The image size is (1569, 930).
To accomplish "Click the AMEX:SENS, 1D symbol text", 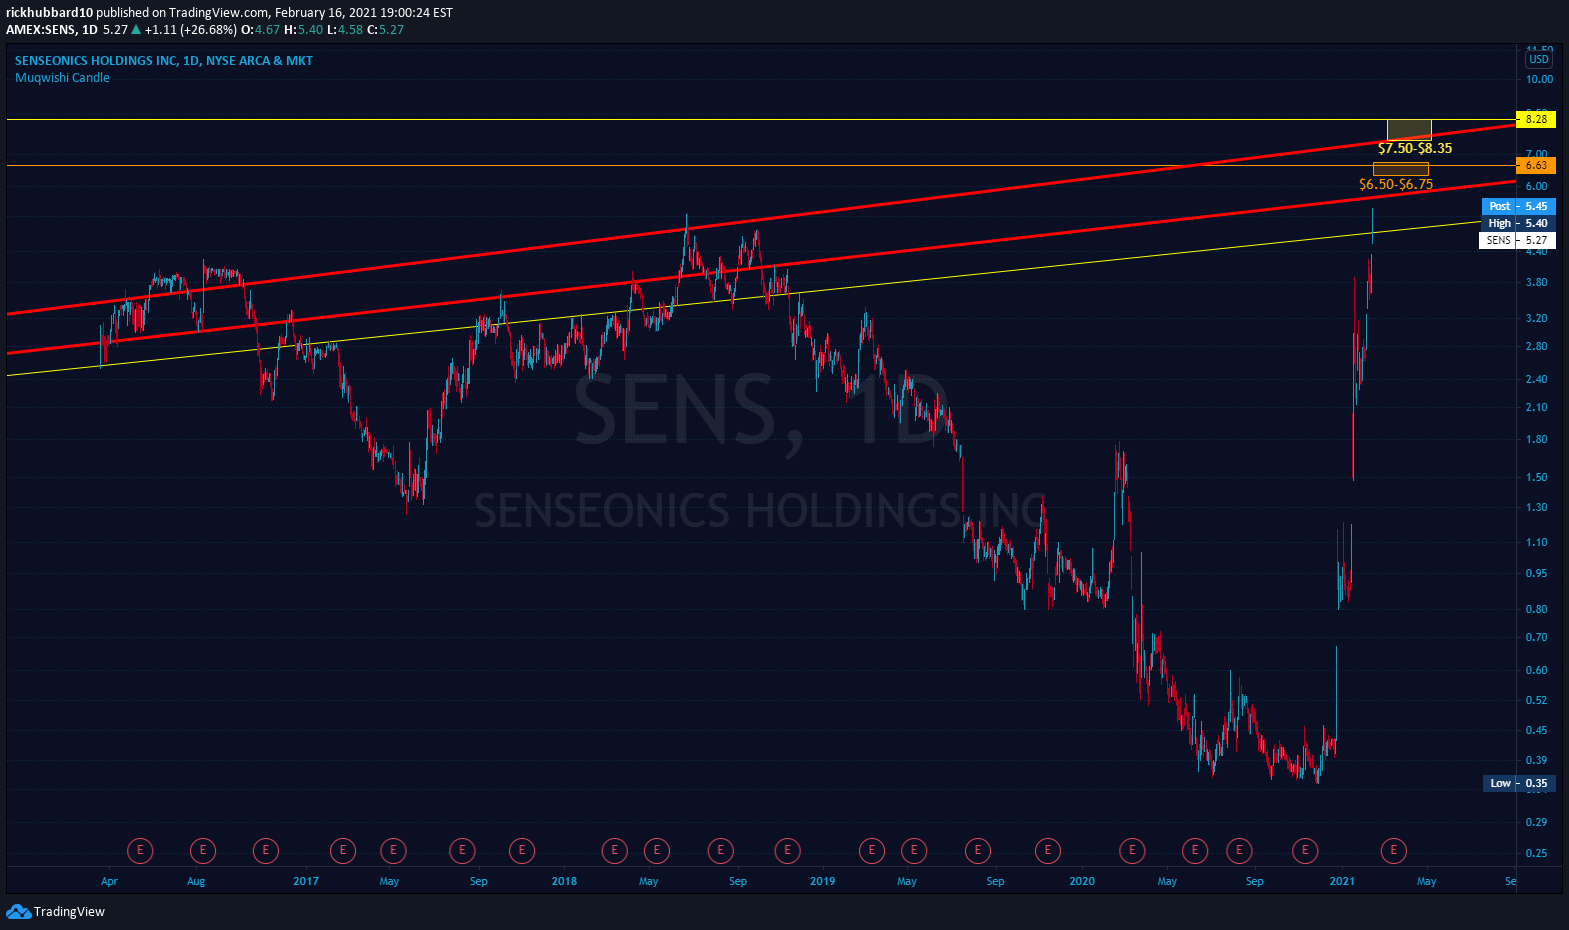I will [x=52, y=29].
